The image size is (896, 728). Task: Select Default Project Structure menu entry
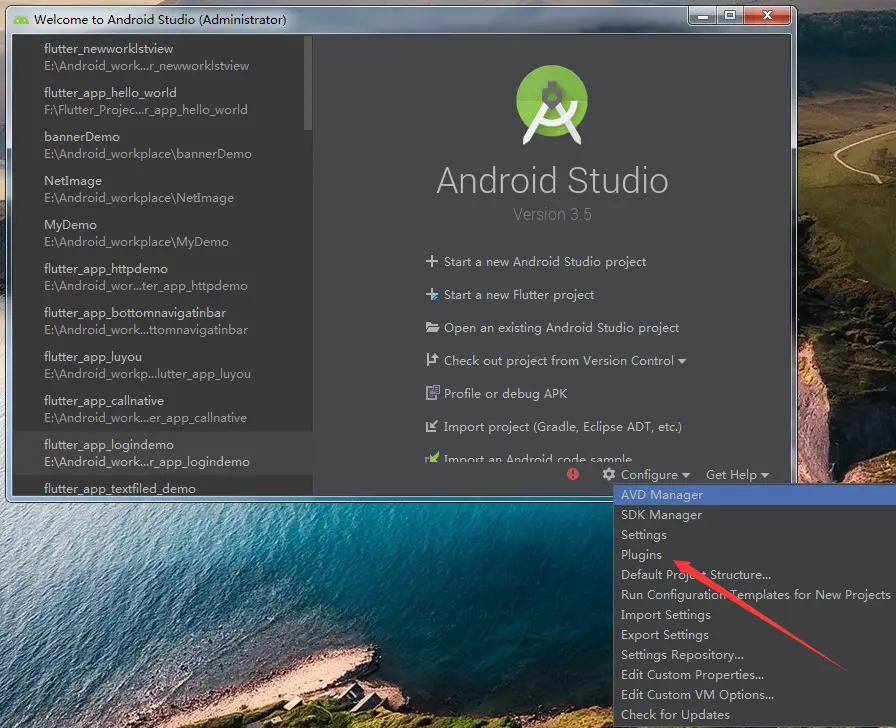tap(754, 575)
